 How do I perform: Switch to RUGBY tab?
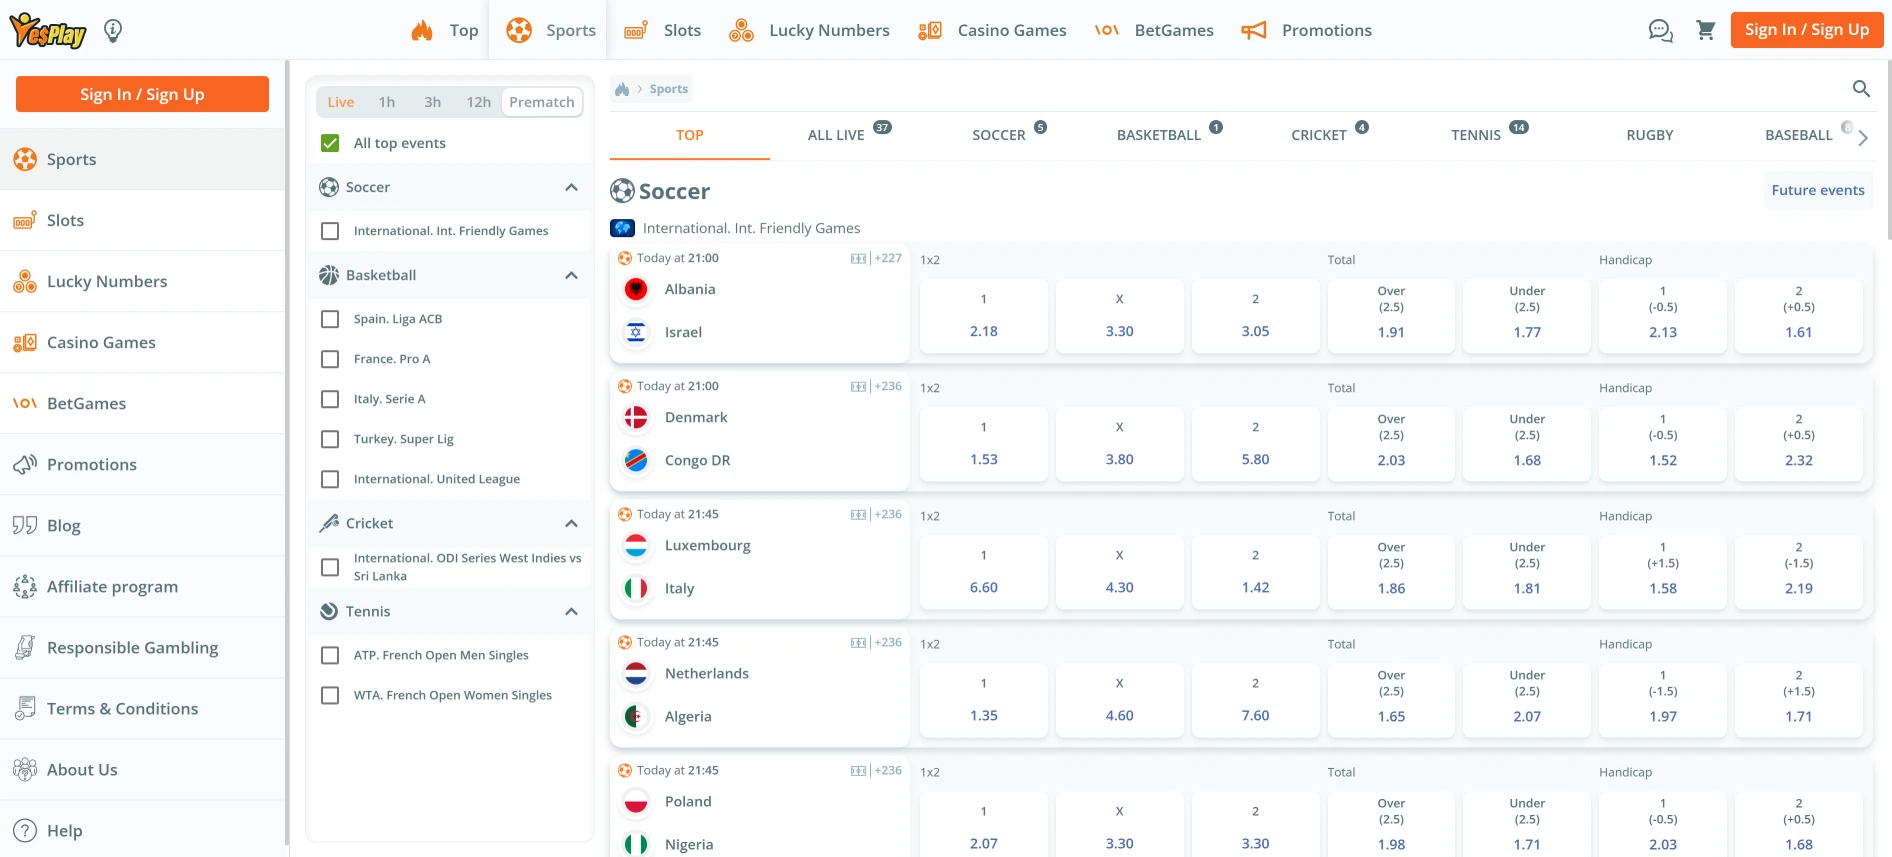1650,135
